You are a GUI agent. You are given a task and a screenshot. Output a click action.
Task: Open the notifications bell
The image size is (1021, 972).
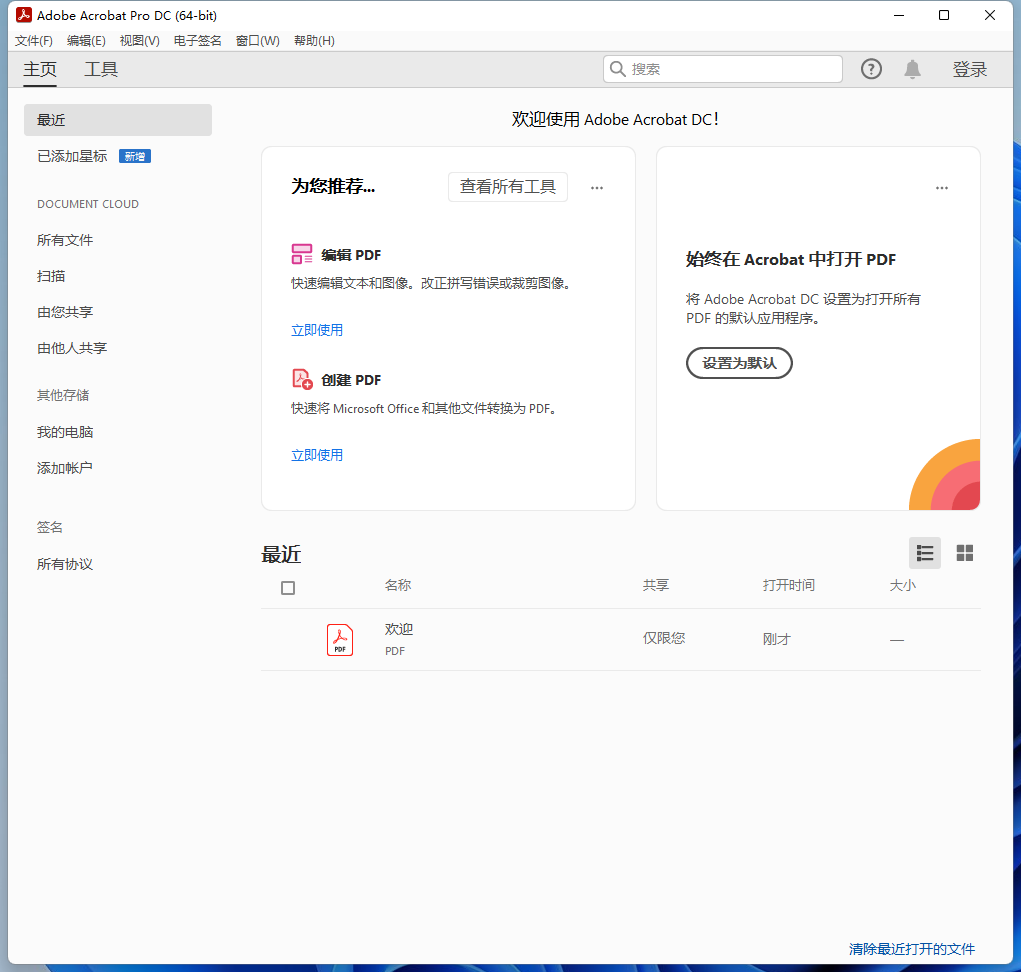912,69
